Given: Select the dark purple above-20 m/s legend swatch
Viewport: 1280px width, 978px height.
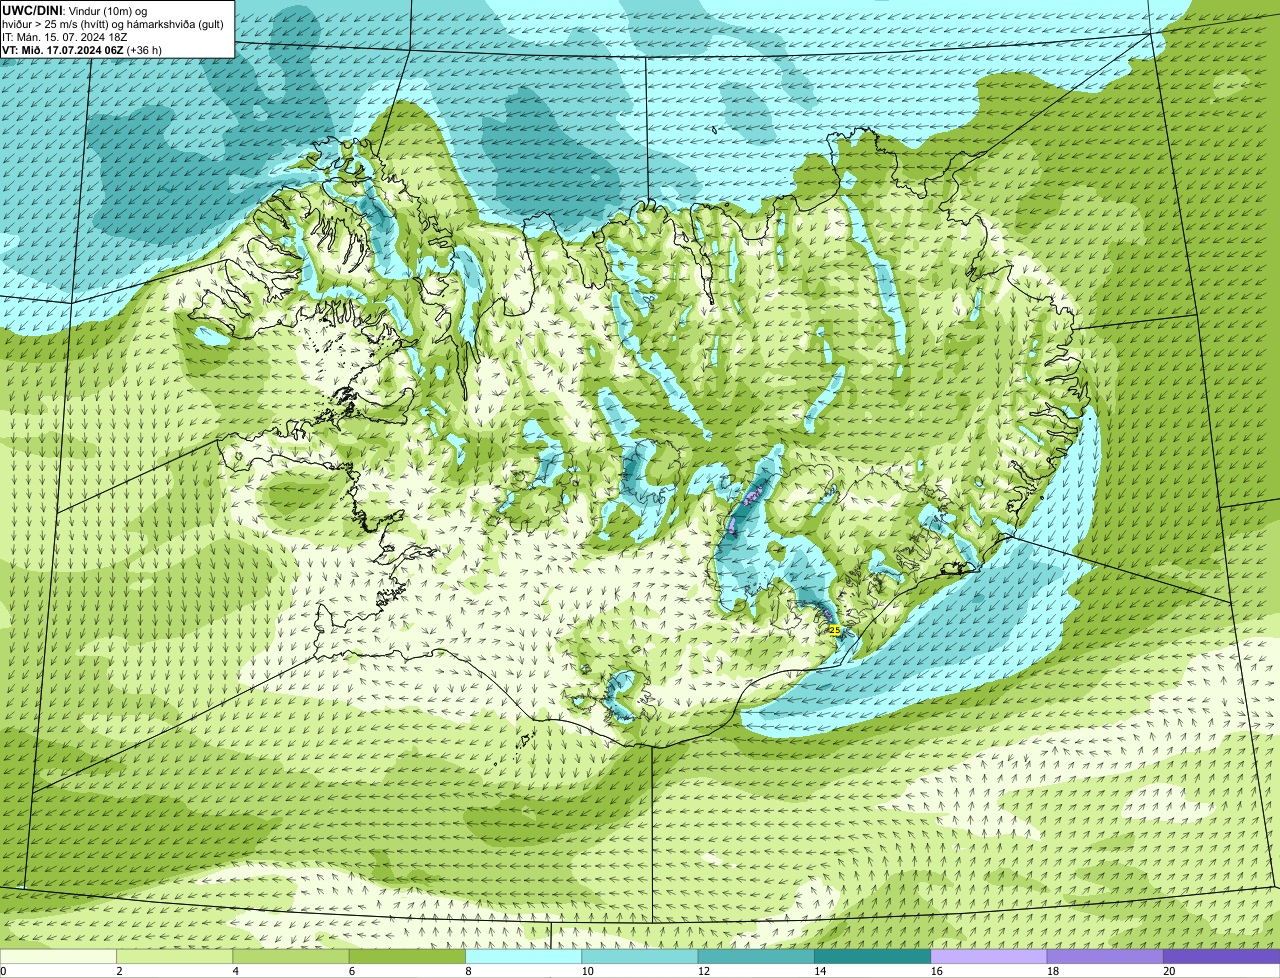Looking at the screenshot, I should 1221,956.
